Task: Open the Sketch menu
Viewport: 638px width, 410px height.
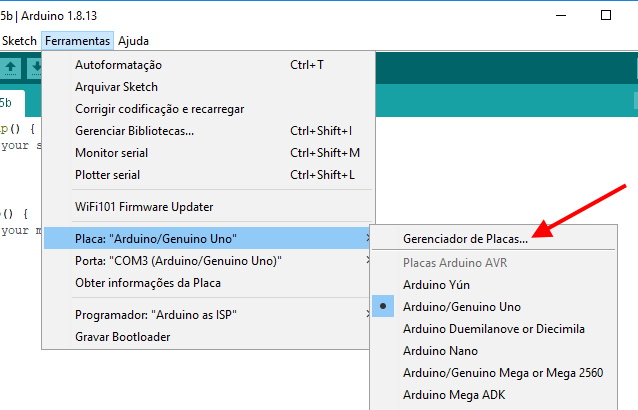Action: click(x=19, y=41)
